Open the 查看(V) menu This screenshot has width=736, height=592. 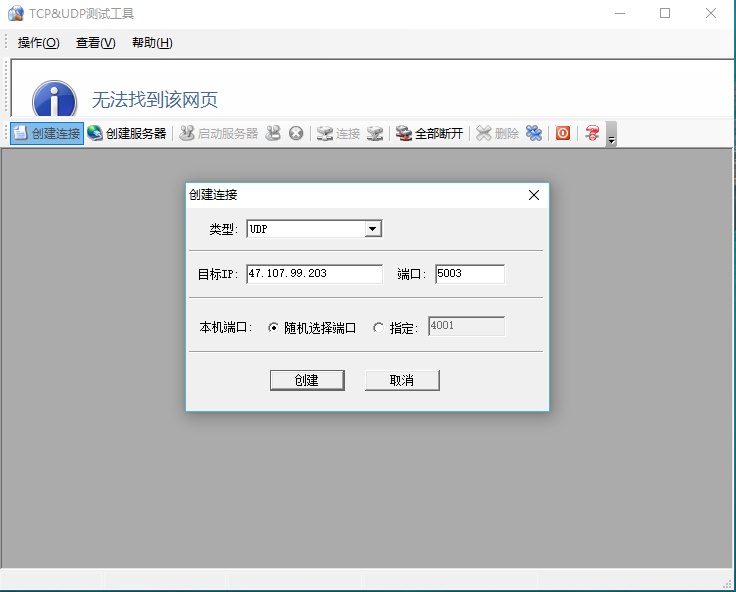[96, 43]
